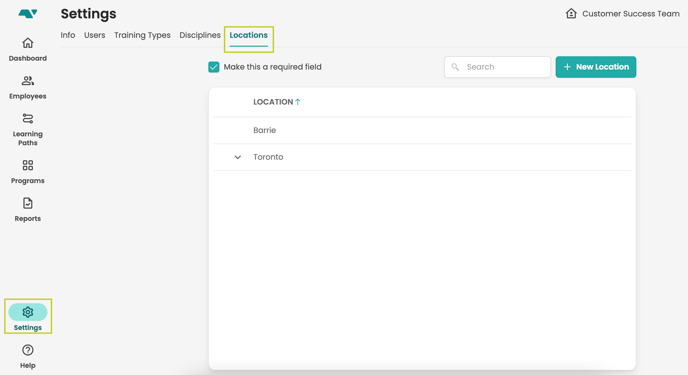Click the magnifier icon in Search
The image size is (688, 375).
pos(455,67)
